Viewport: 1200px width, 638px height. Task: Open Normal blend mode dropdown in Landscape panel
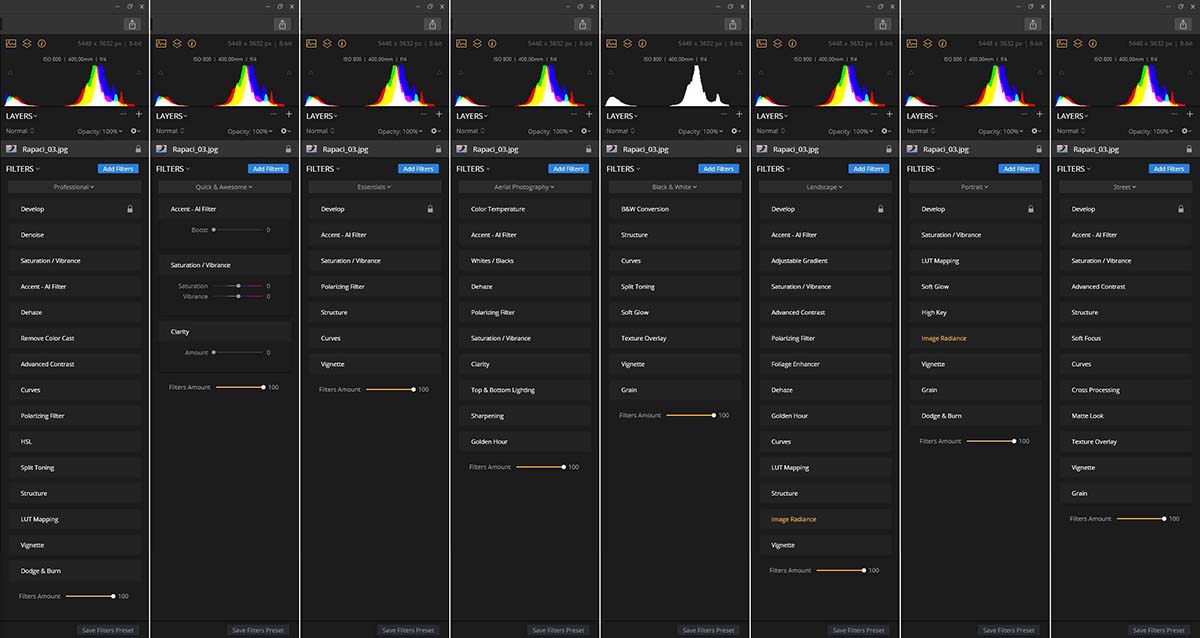(x=769, y=131)
